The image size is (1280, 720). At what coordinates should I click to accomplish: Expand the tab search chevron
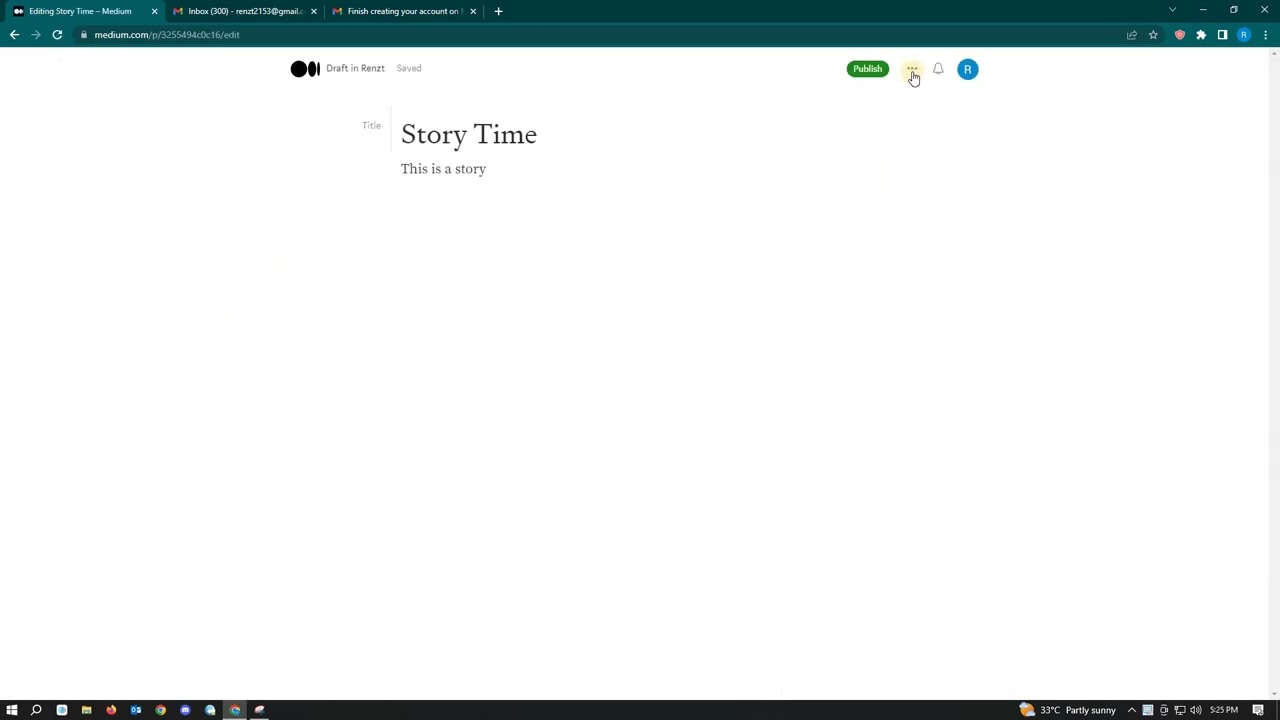click(x=1172, y=10)
